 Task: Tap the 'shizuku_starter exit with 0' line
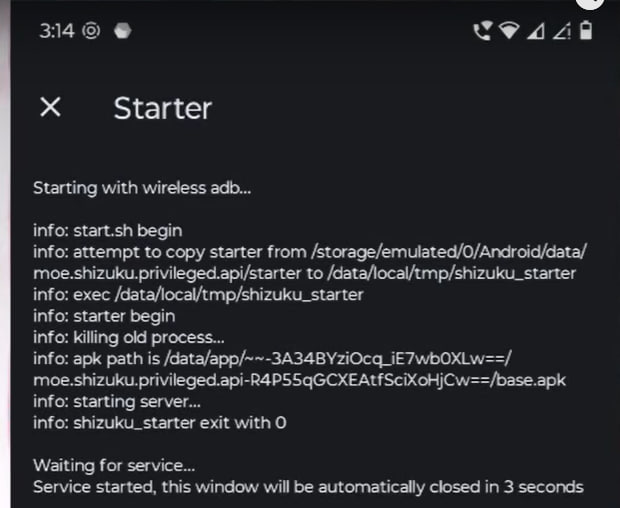[x=160, y=423]
